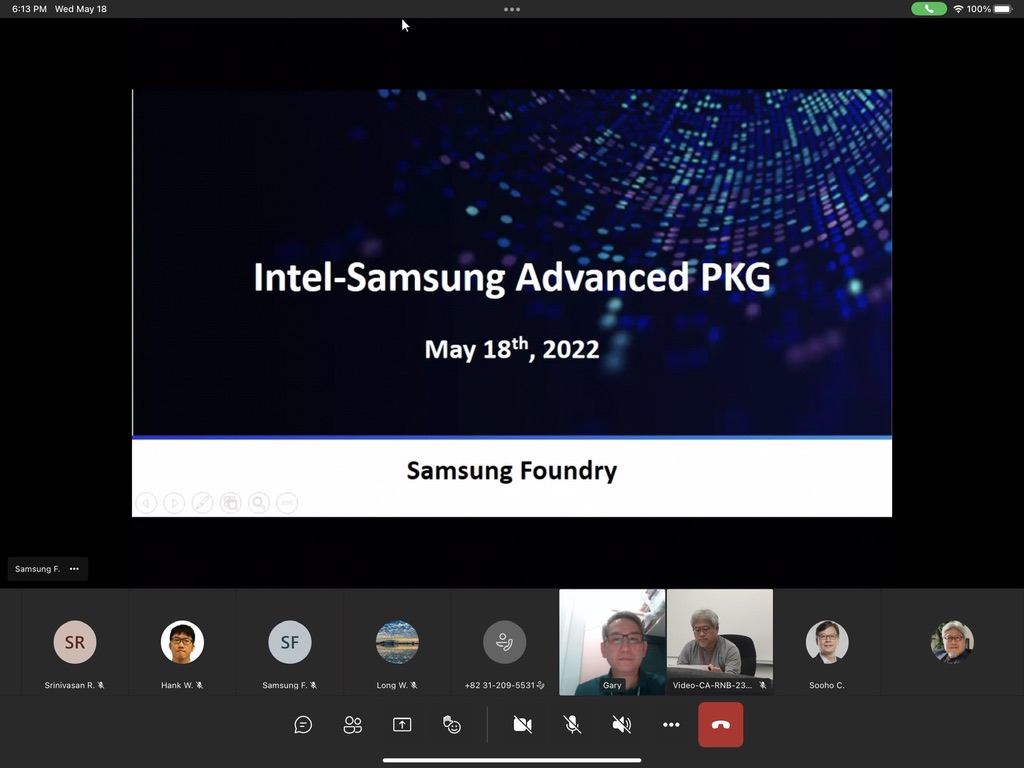This screenshot has height=768, width=1024.
Task: Tap Srinivasan R. participant avatar
Action: pyautogui.click(x=75, y=642)
